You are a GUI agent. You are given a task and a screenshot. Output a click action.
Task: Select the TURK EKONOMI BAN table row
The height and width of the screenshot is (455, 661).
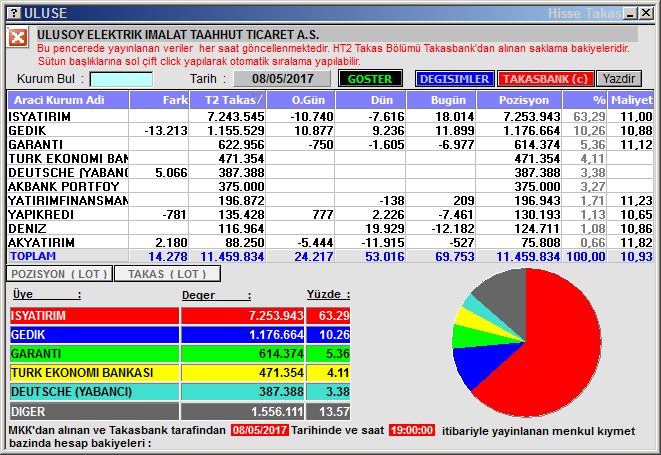coord(330,159)
